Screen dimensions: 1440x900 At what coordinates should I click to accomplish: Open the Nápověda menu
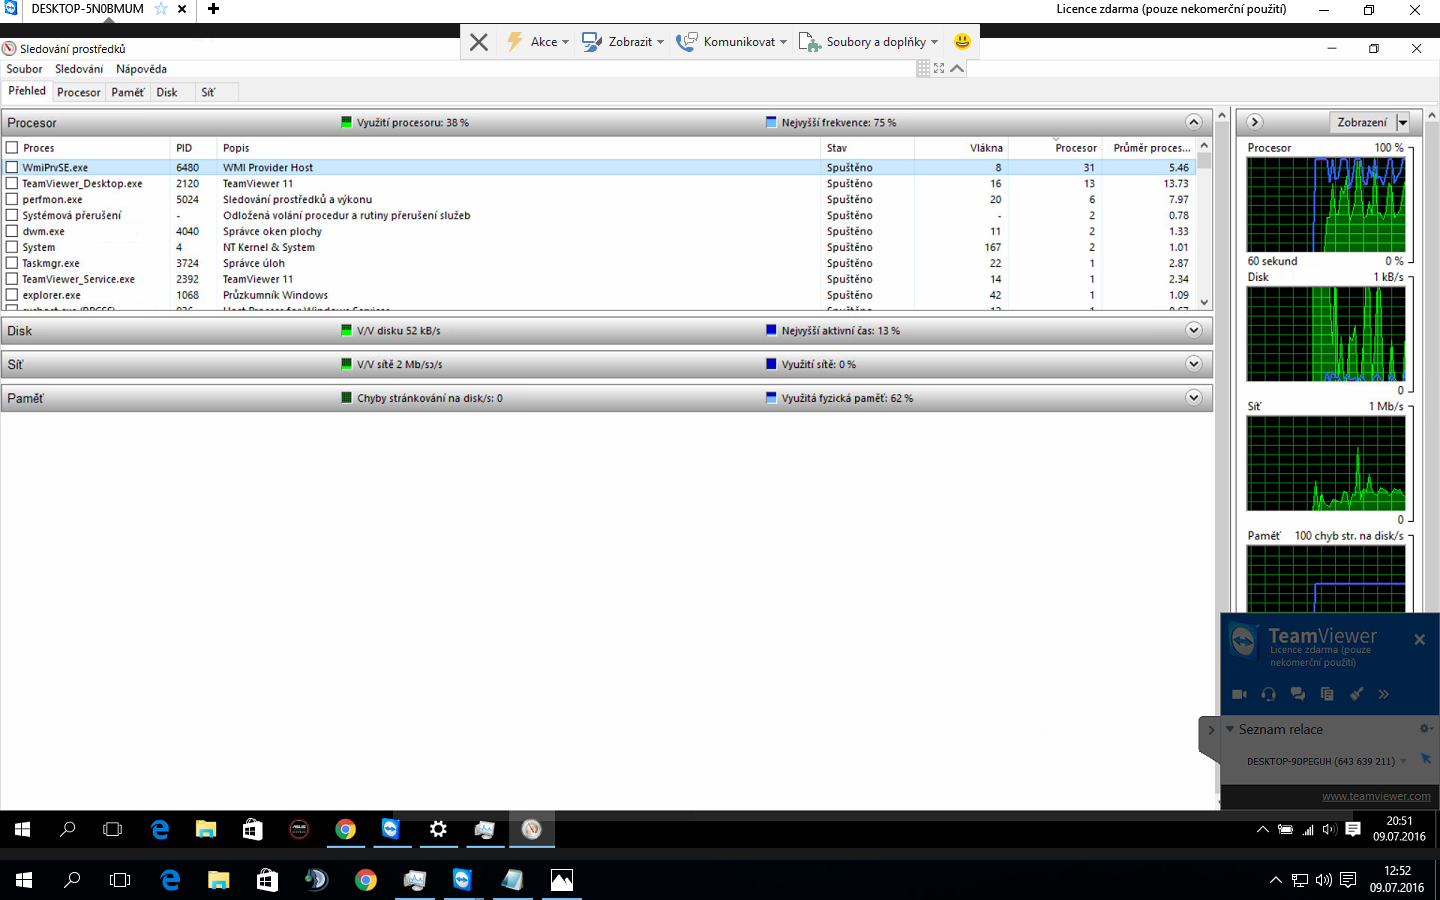point(141,69)
